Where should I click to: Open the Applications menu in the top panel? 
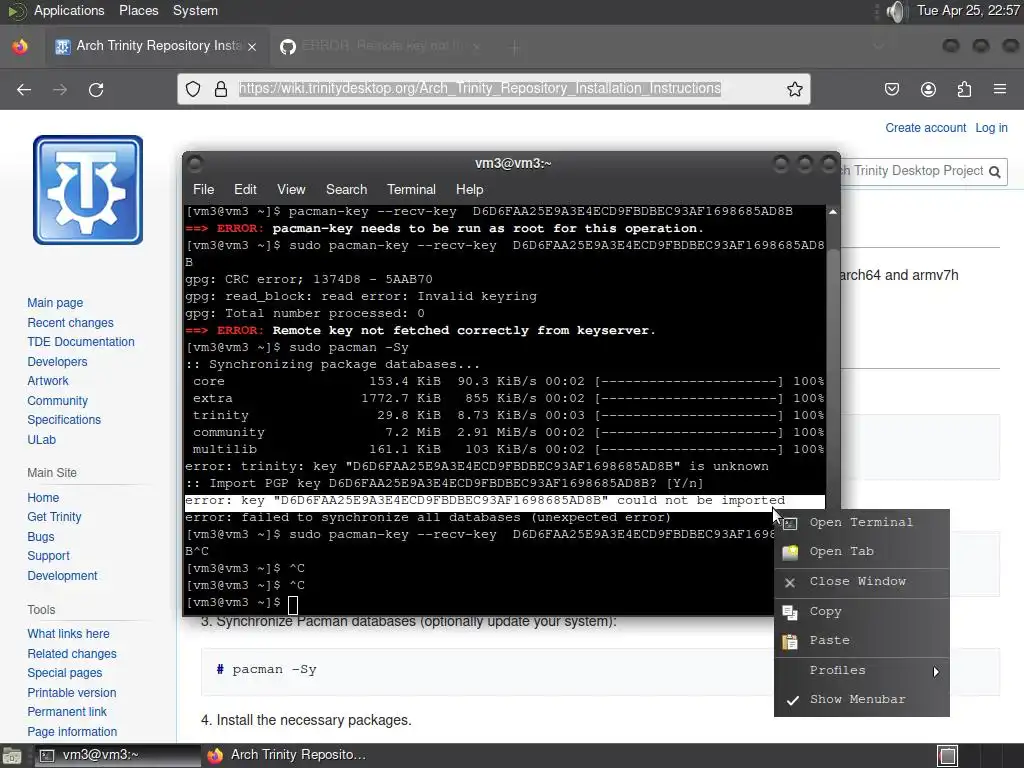[69, 10]
